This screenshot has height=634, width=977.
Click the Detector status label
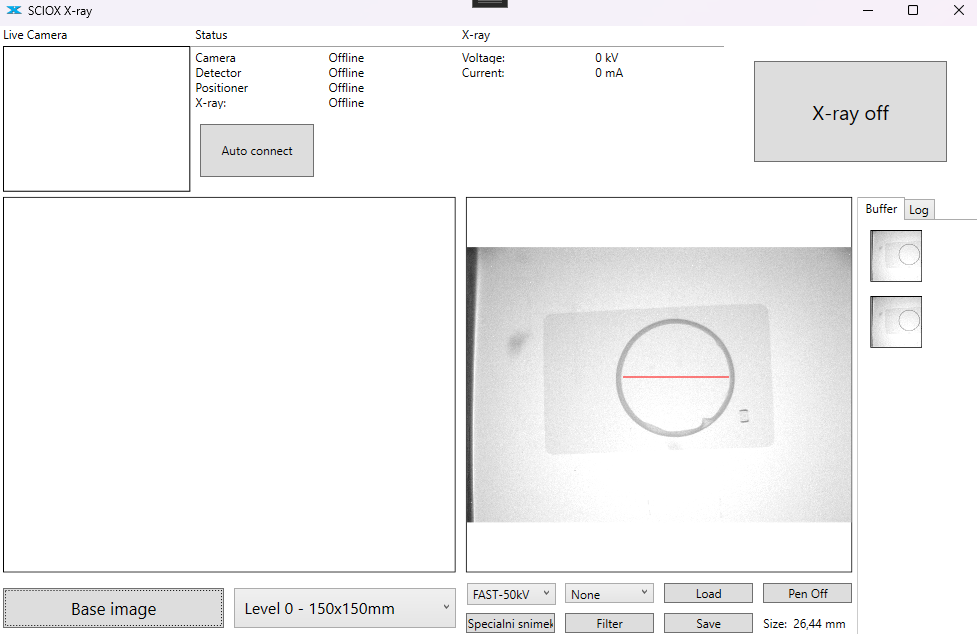coord(218,73)
